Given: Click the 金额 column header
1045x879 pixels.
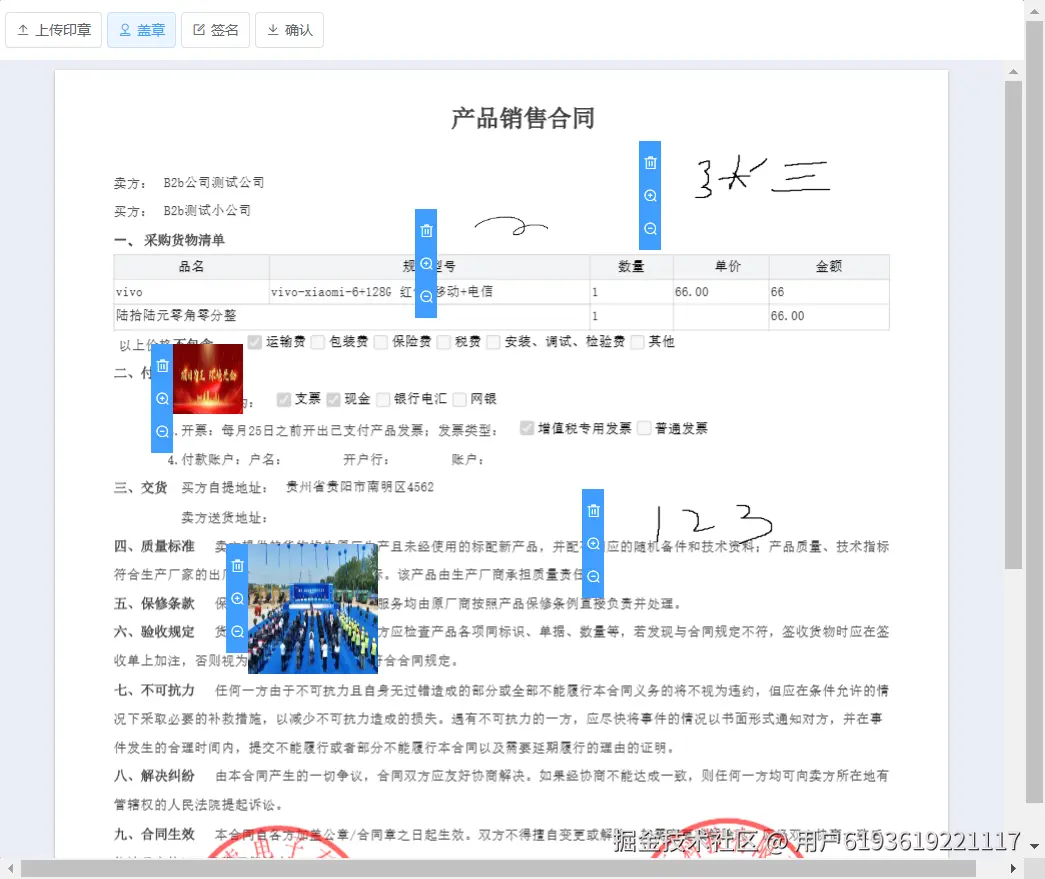Looking at the screenshot, I should (829, 267).
